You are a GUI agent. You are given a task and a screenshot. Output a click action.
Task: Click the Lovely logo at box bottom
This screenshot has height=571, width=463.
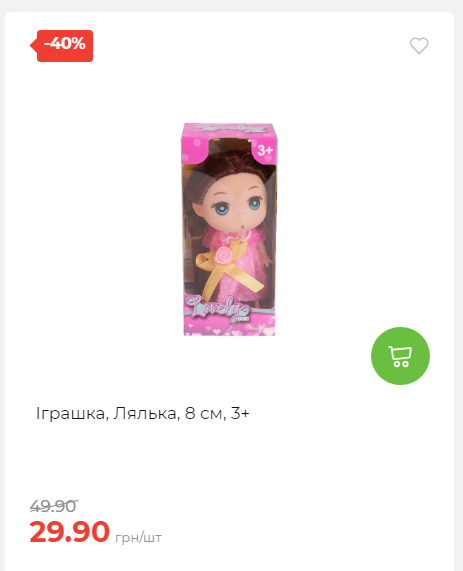coord(218,310)
